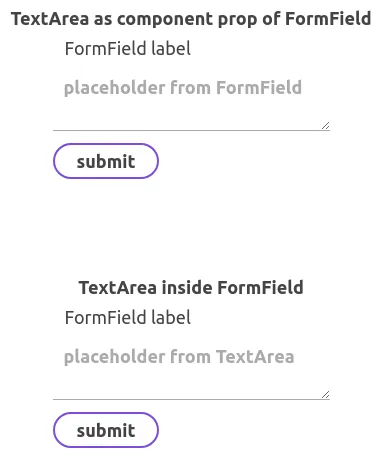Screen dimensions: 381x458
Task: Click the bottom underline of the second textarea
Action: click(191, 399)
